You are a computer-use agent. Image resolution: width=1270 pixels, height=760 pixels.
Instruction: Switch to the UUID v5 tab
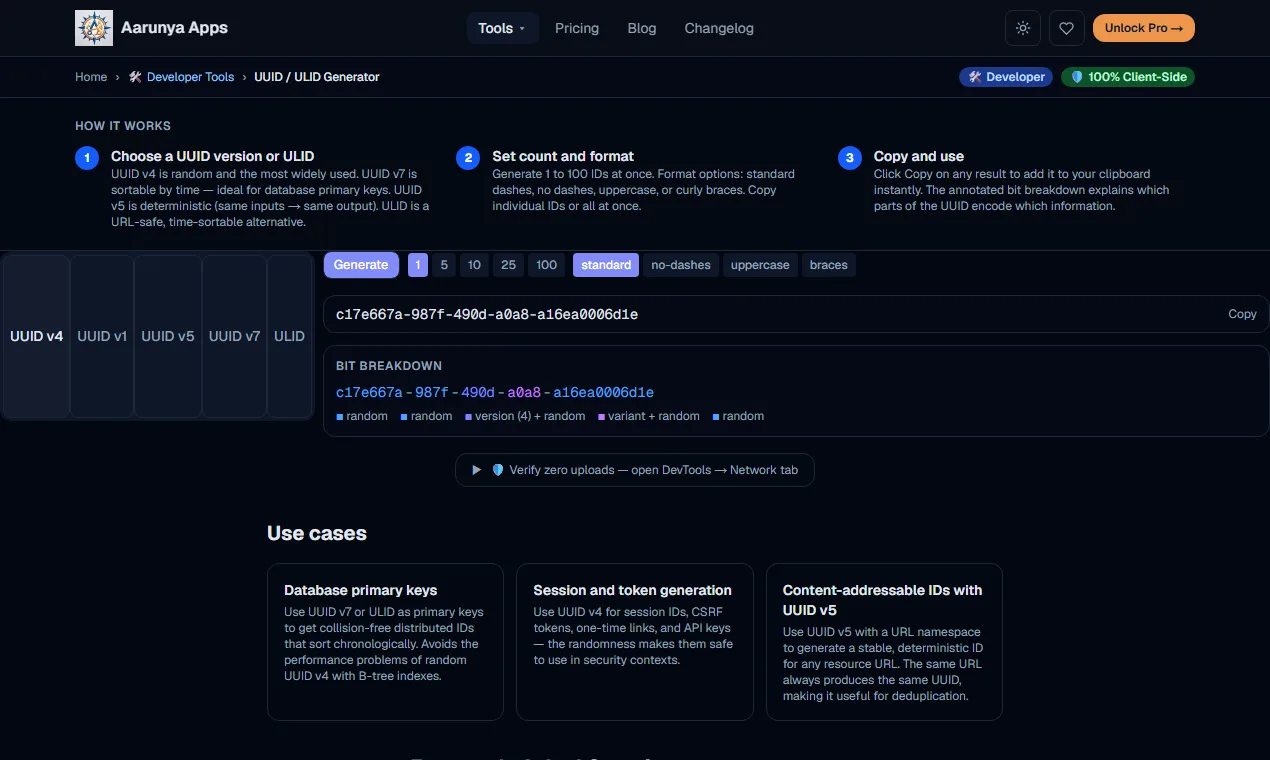click(x=168, y=336)
